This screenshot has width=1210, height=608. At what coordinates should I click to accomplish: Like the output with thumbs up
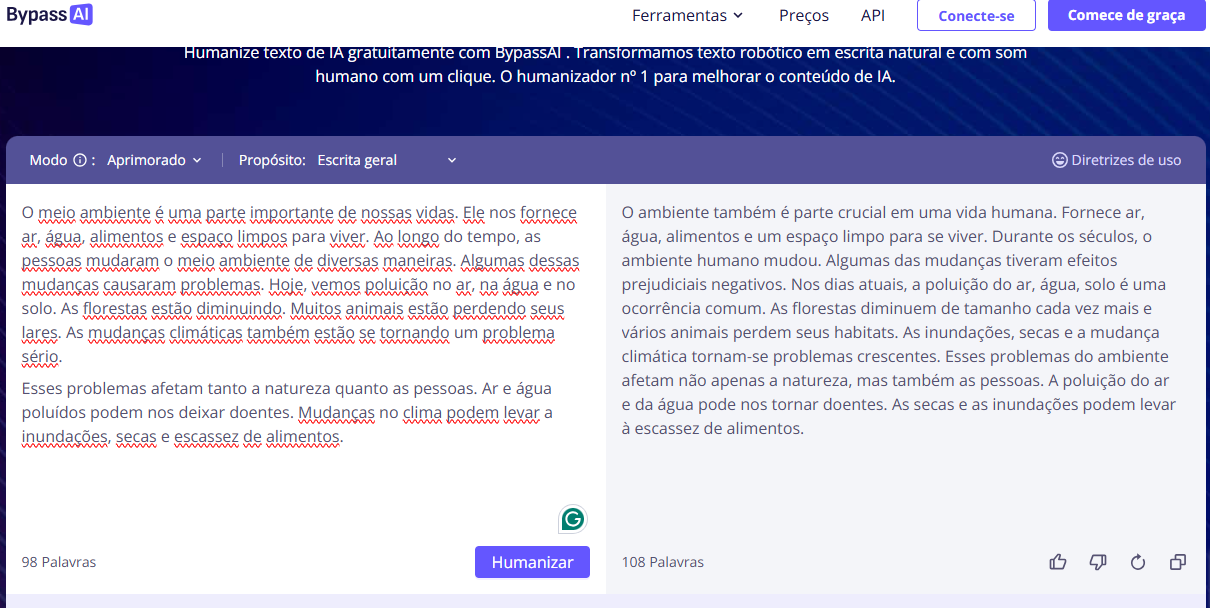pos(1058,562)
